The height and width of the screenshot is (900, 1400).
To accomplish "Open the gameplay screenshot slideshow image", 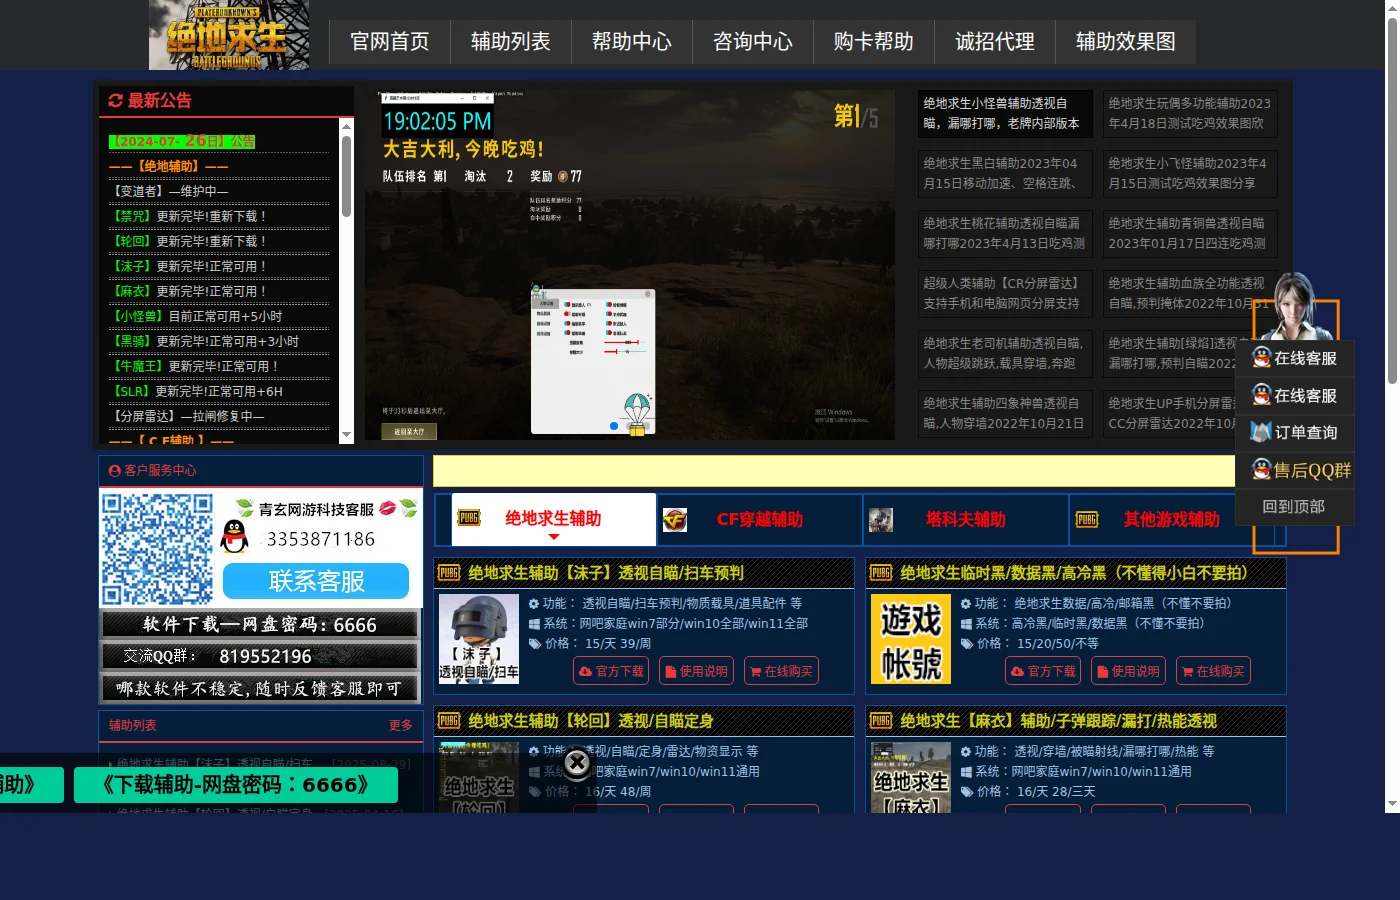I will point(630,264).
